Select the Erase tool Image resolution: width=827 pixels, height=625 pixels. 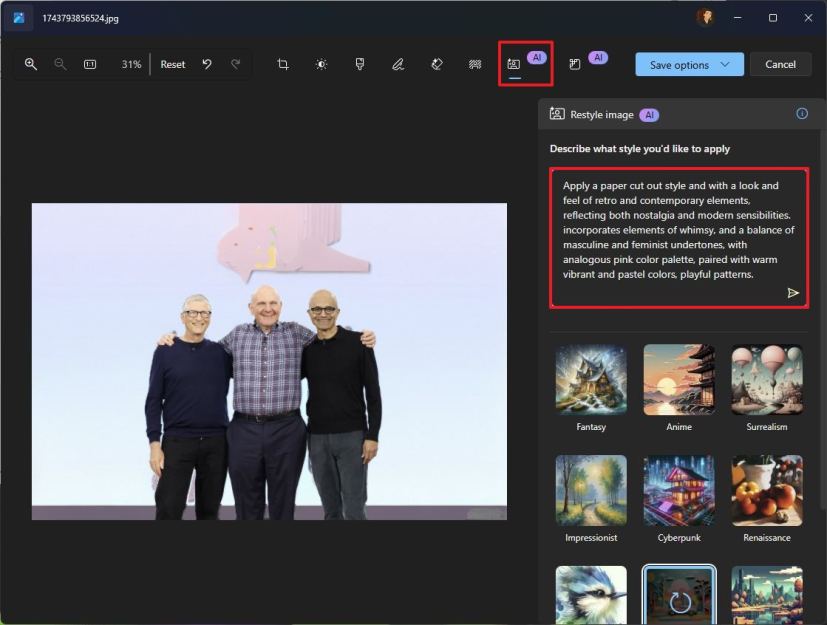(x=436, y=63)
